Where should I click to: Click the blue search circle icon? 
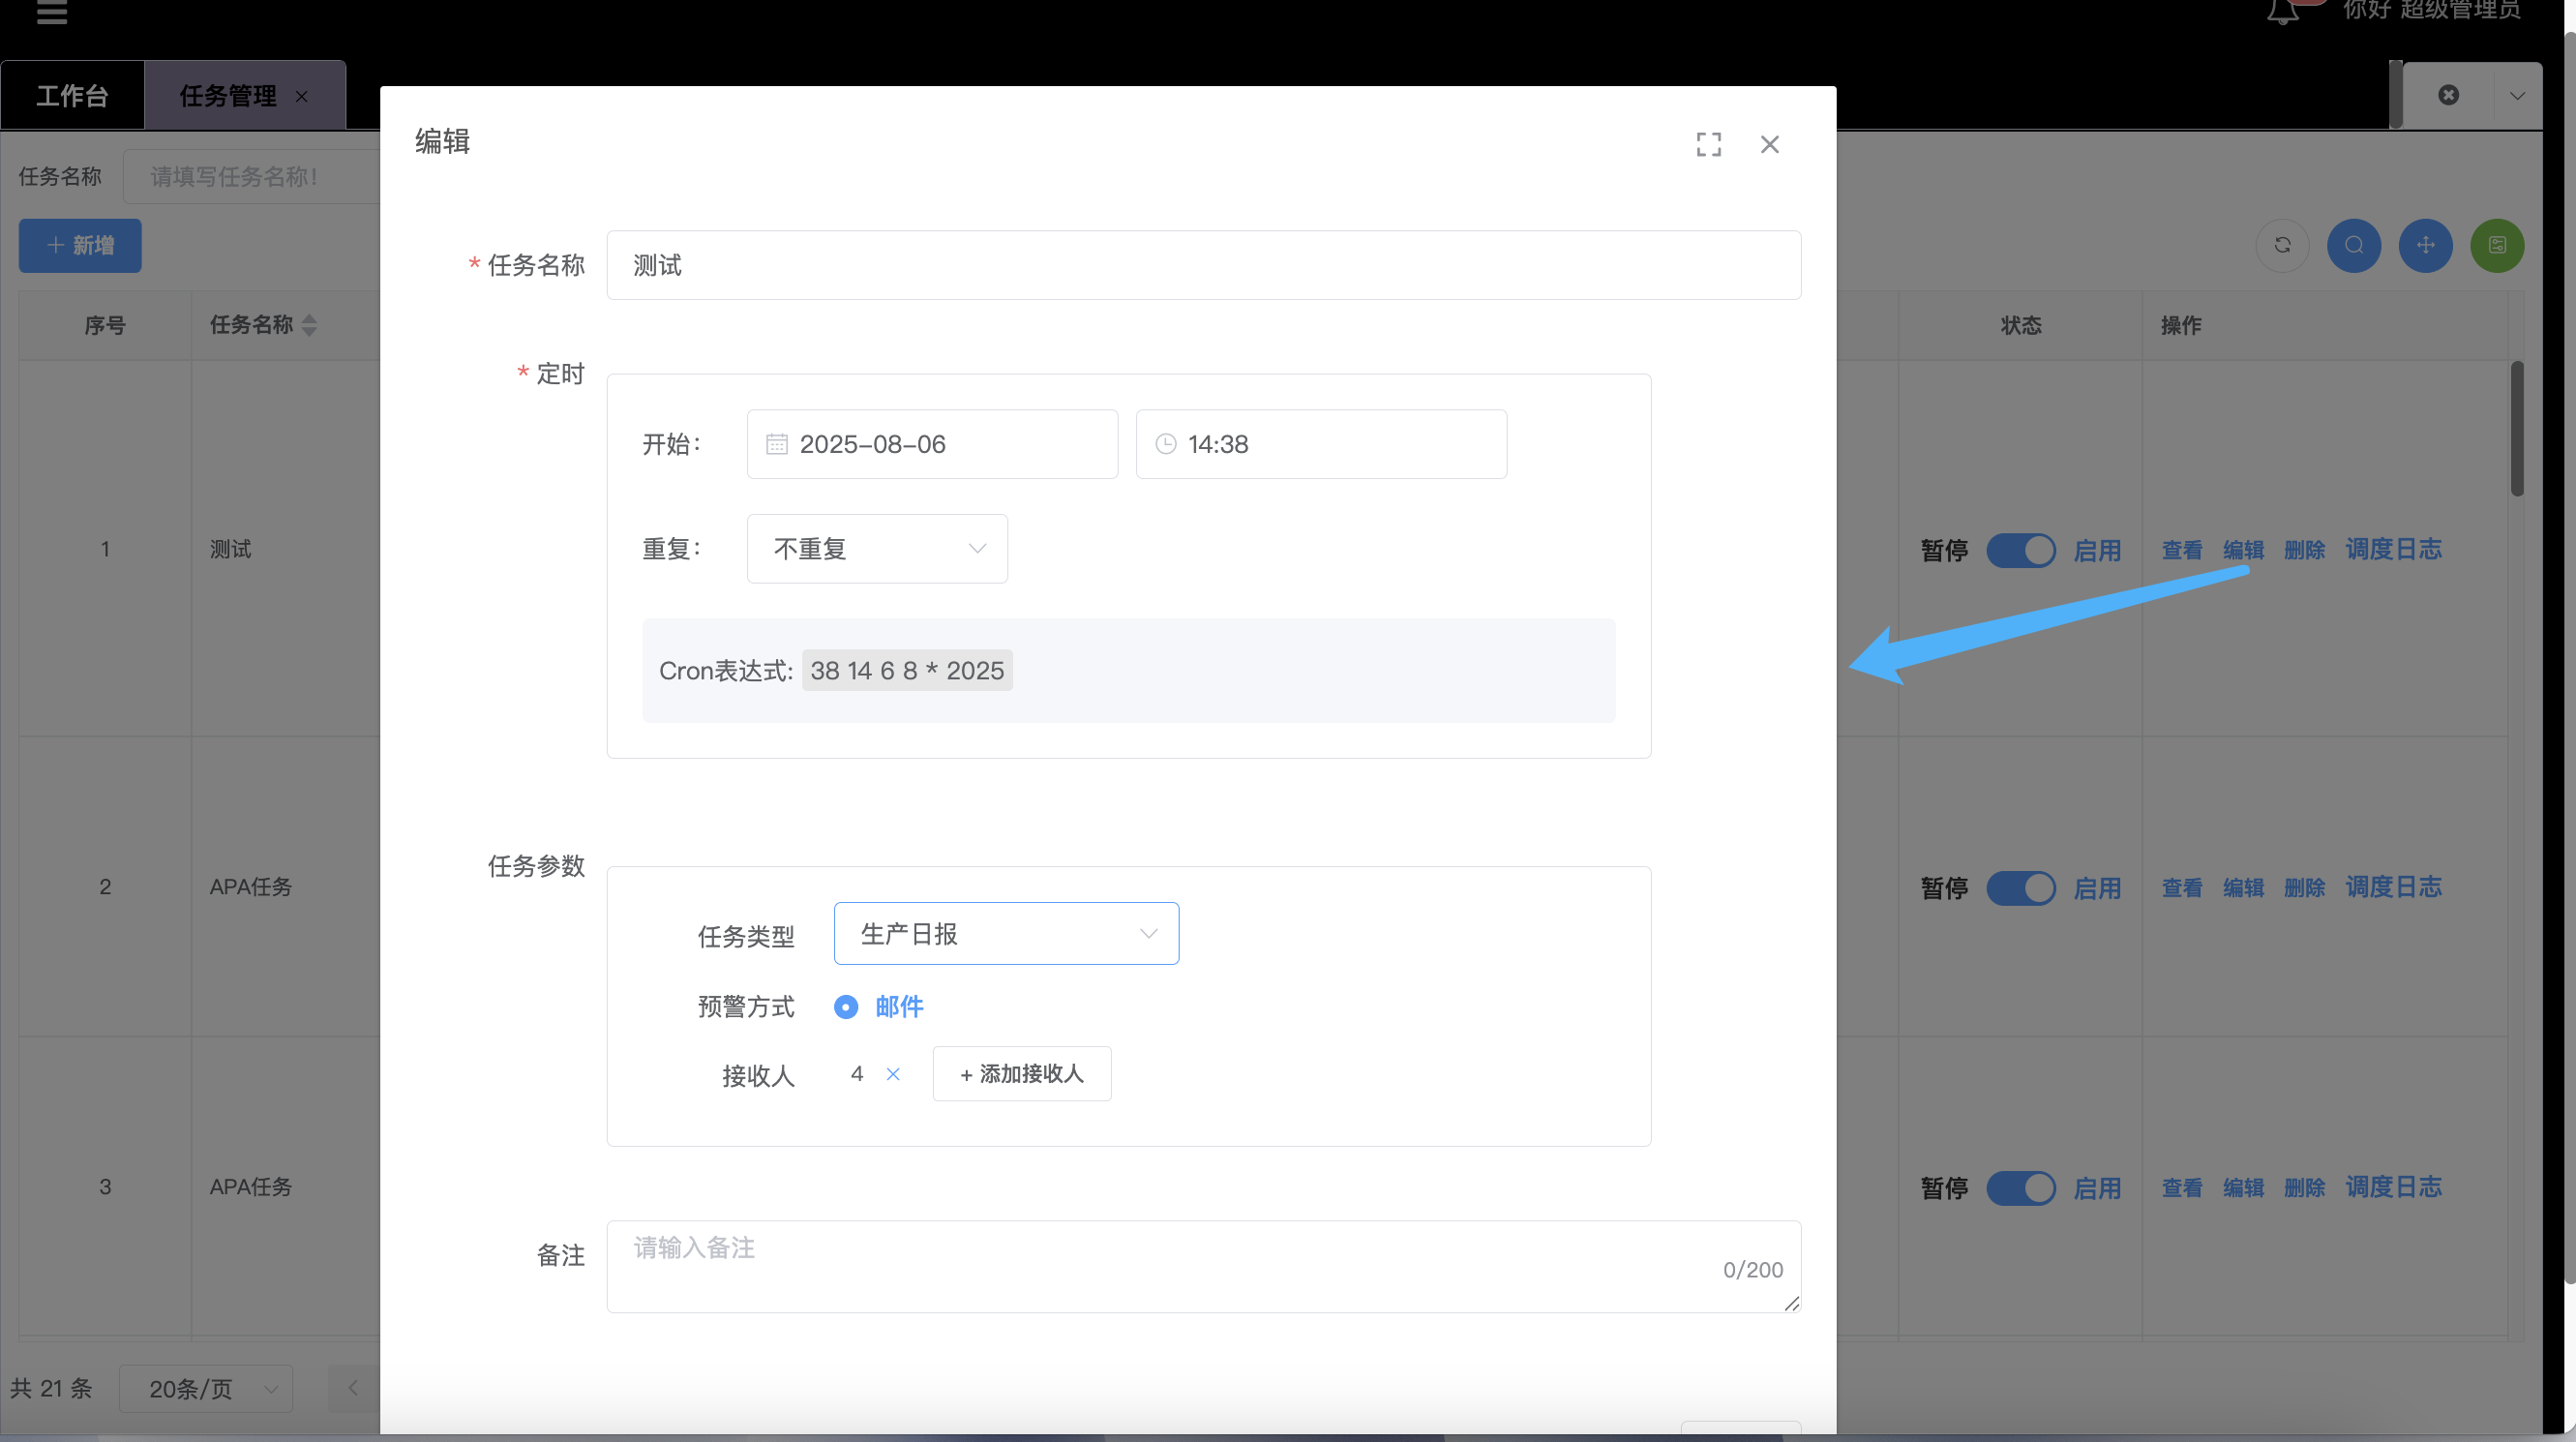coord(2354,245)
